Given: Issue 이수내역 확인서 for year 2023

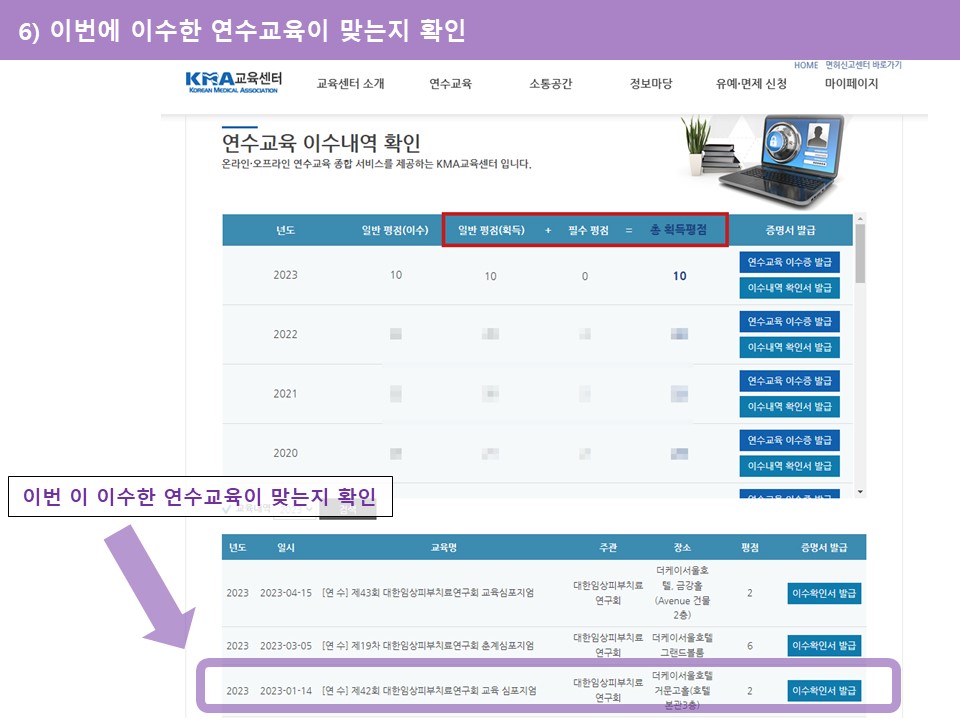Looking at the screenshot, I should (789, 288).
